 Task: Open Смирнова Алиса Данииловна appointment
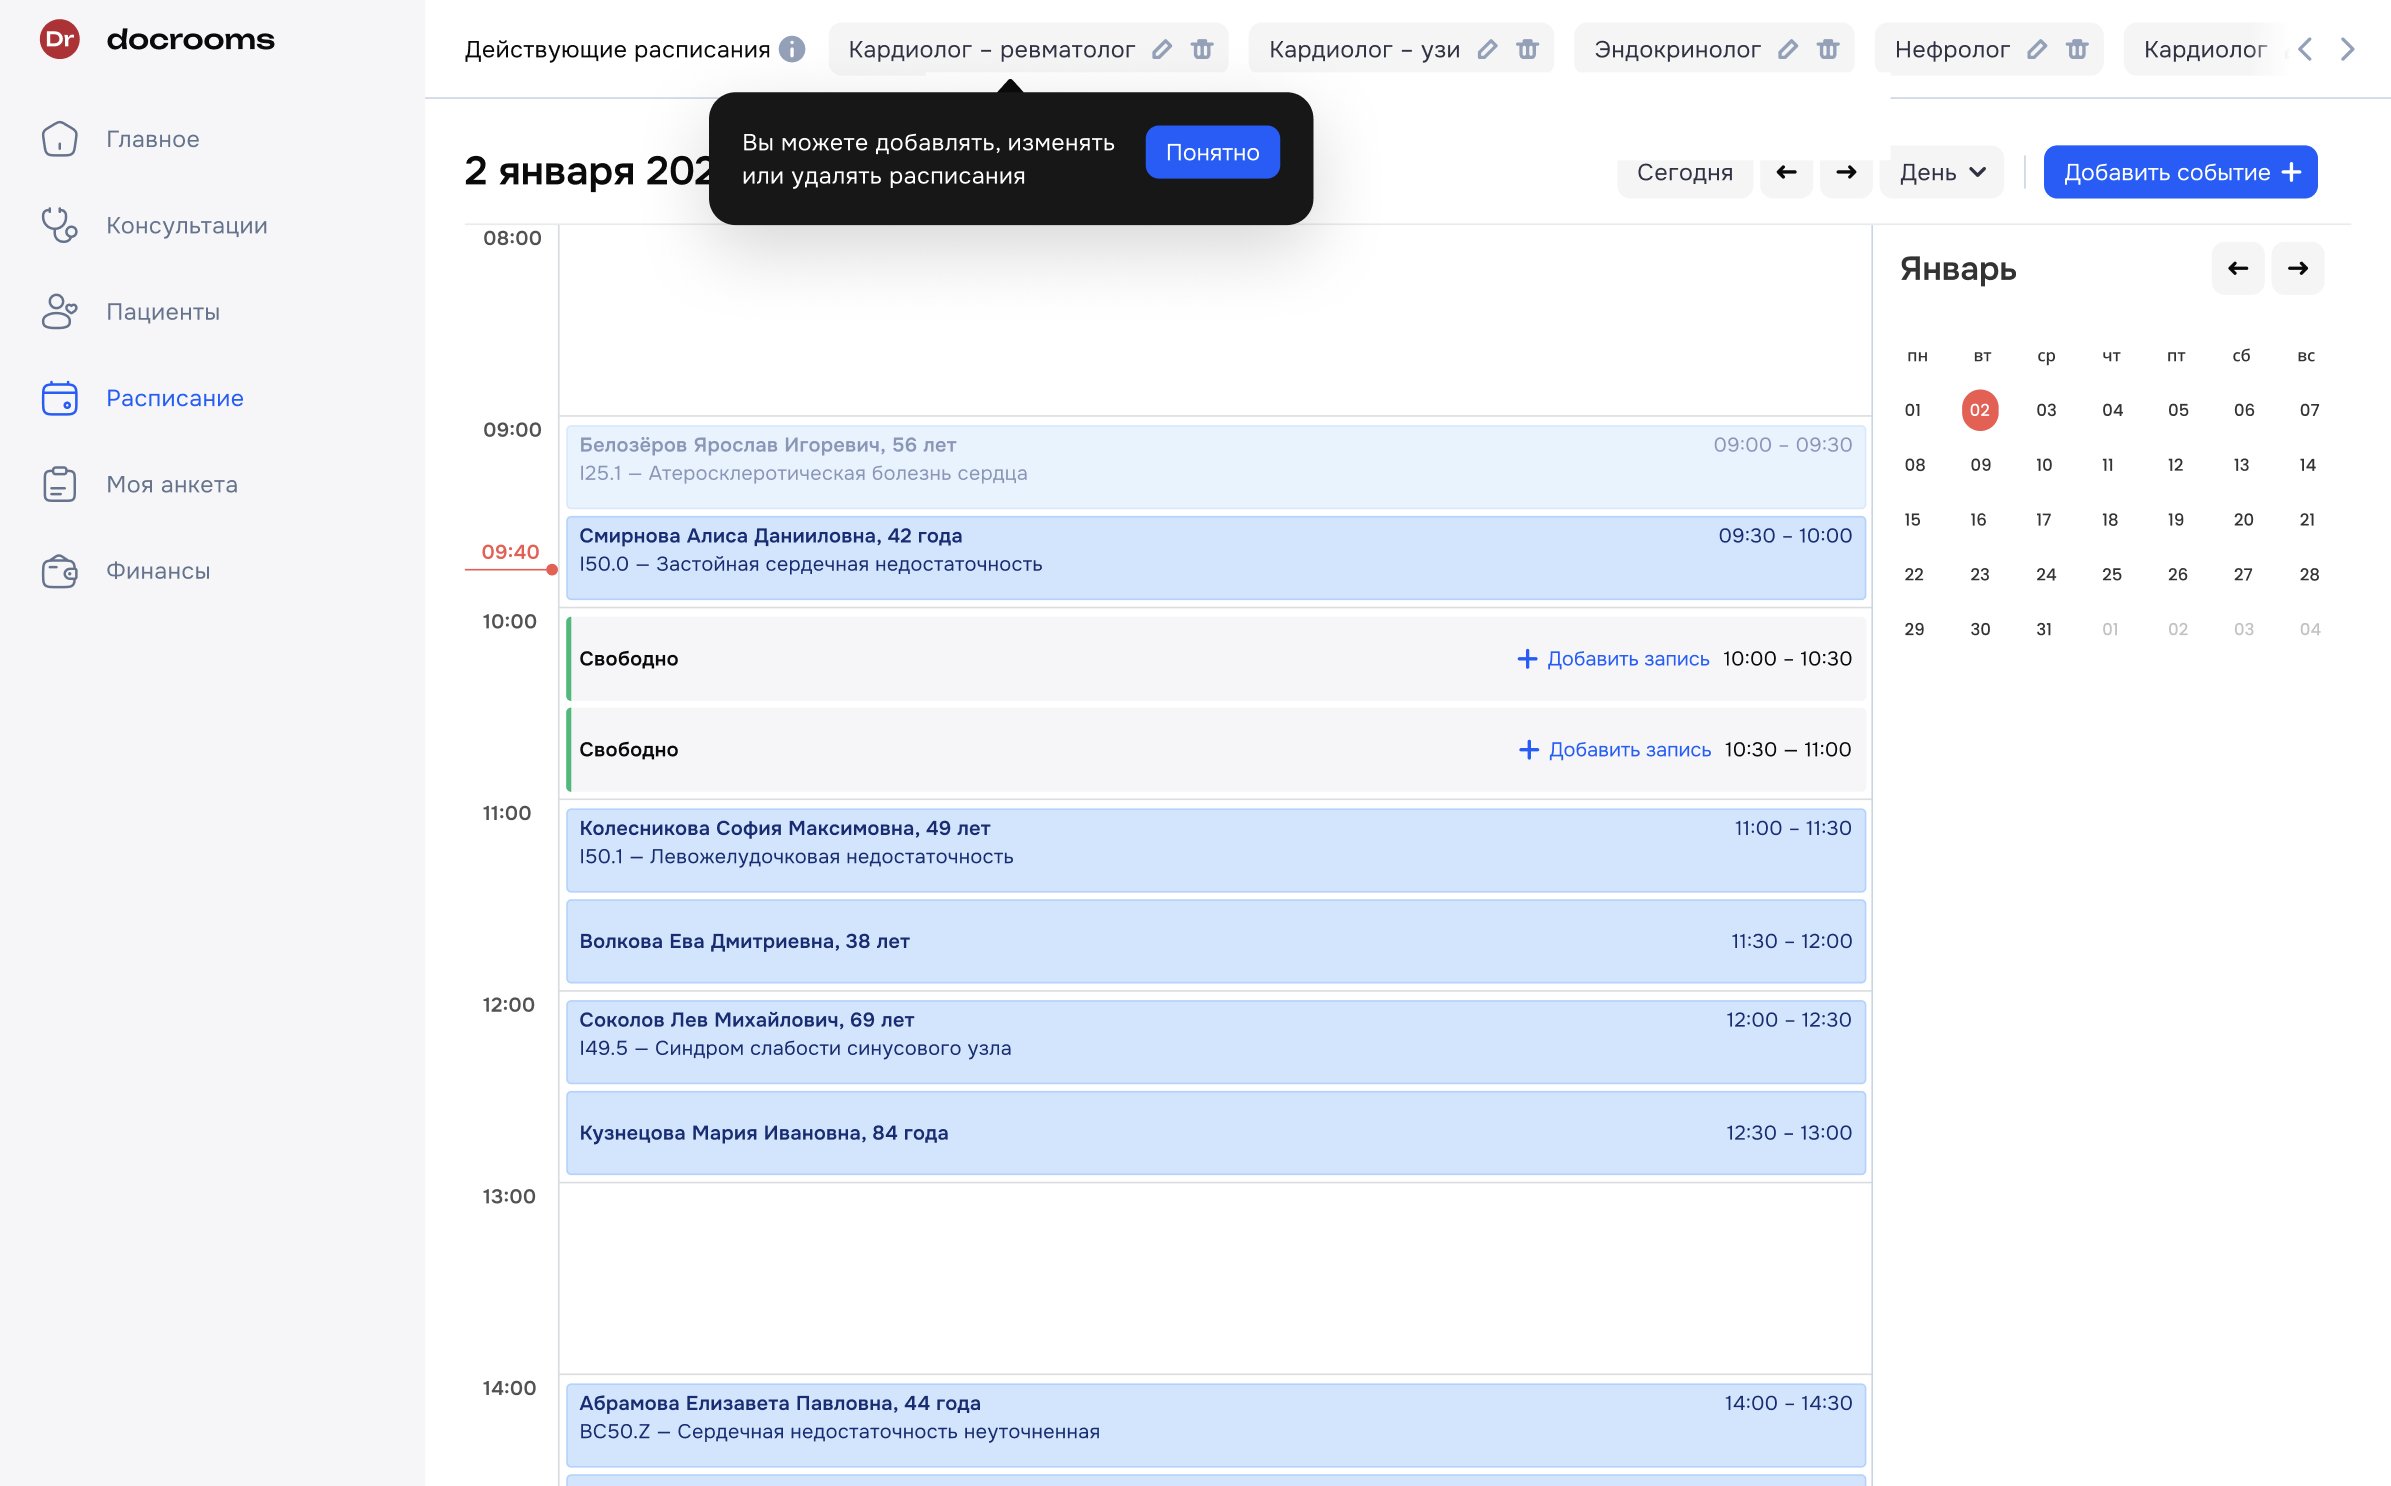point(1215,557)
